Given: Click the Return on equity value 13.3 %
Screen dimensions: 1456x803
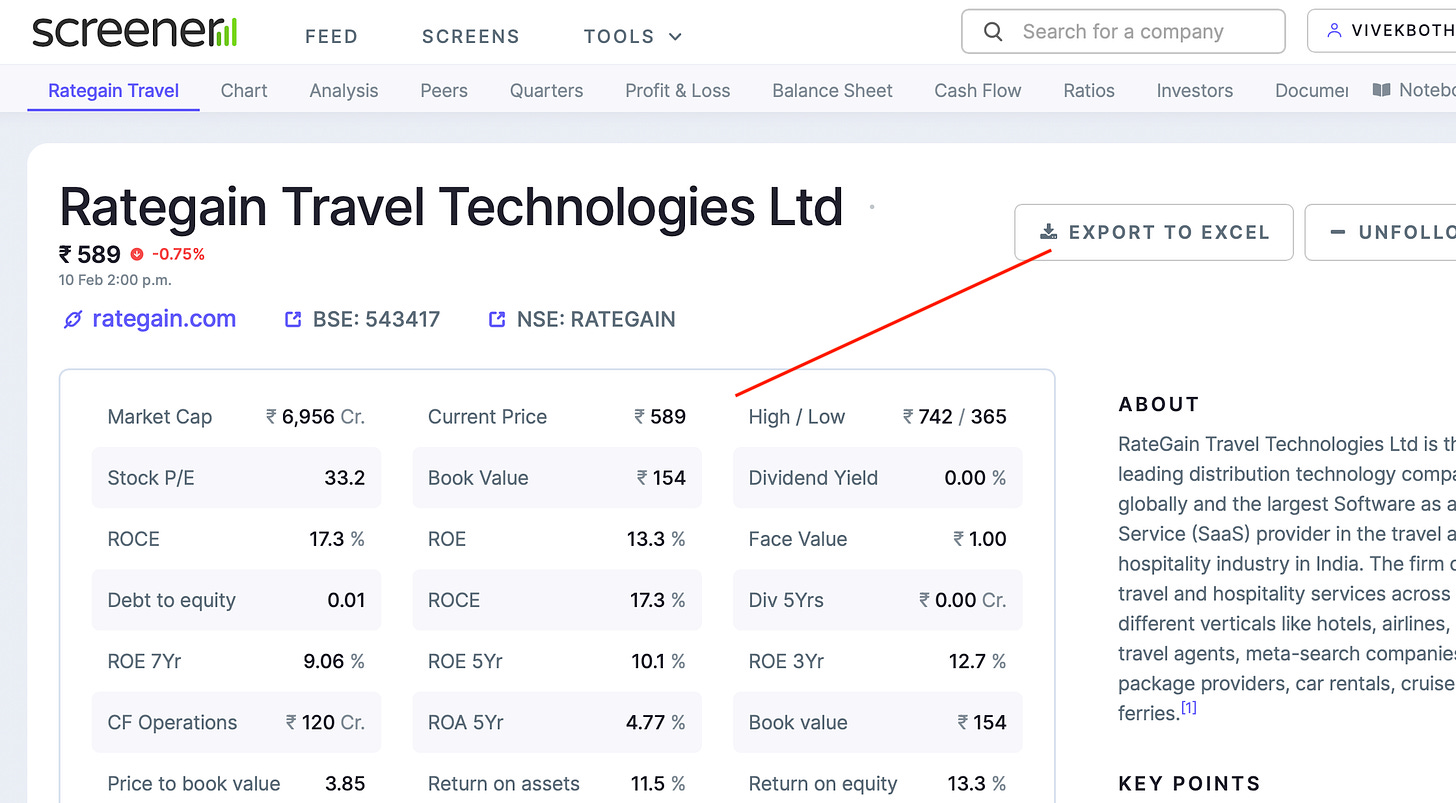Looking at the screenshot, I should click(977, 783).
